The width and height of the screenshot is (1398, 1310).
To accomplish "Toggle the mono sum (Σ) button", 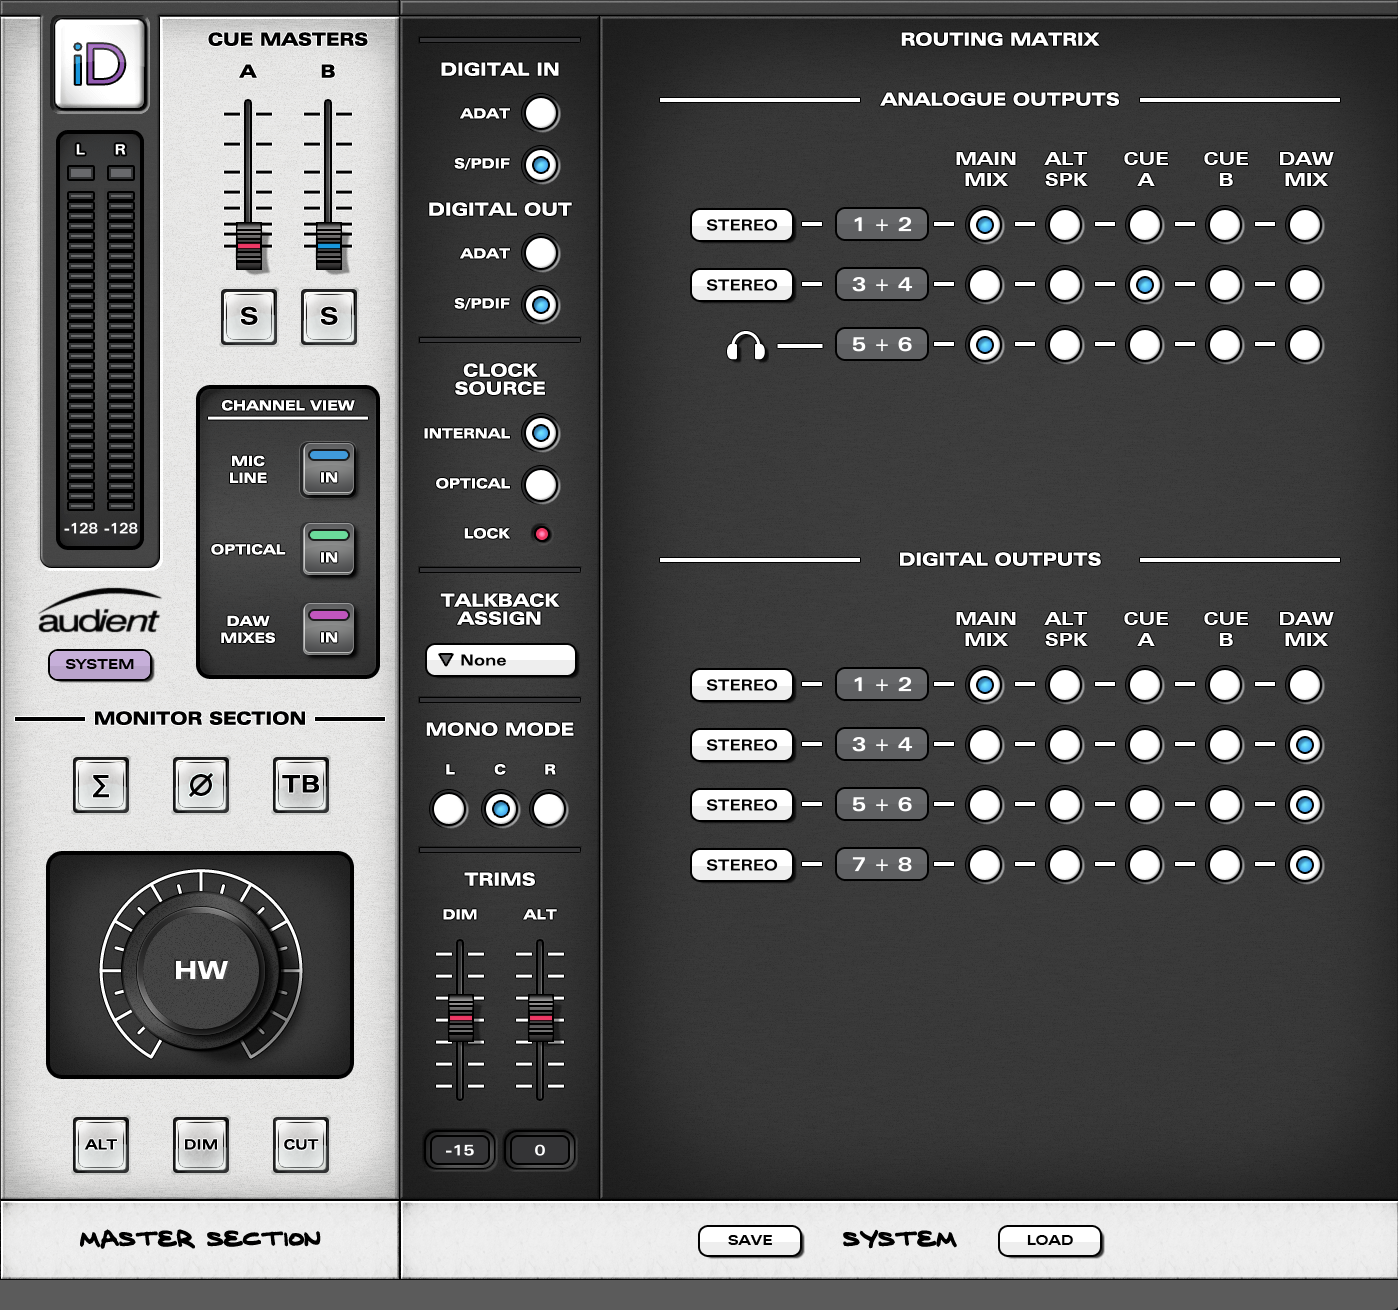I will pyautogui.click(x=100, y=786).
